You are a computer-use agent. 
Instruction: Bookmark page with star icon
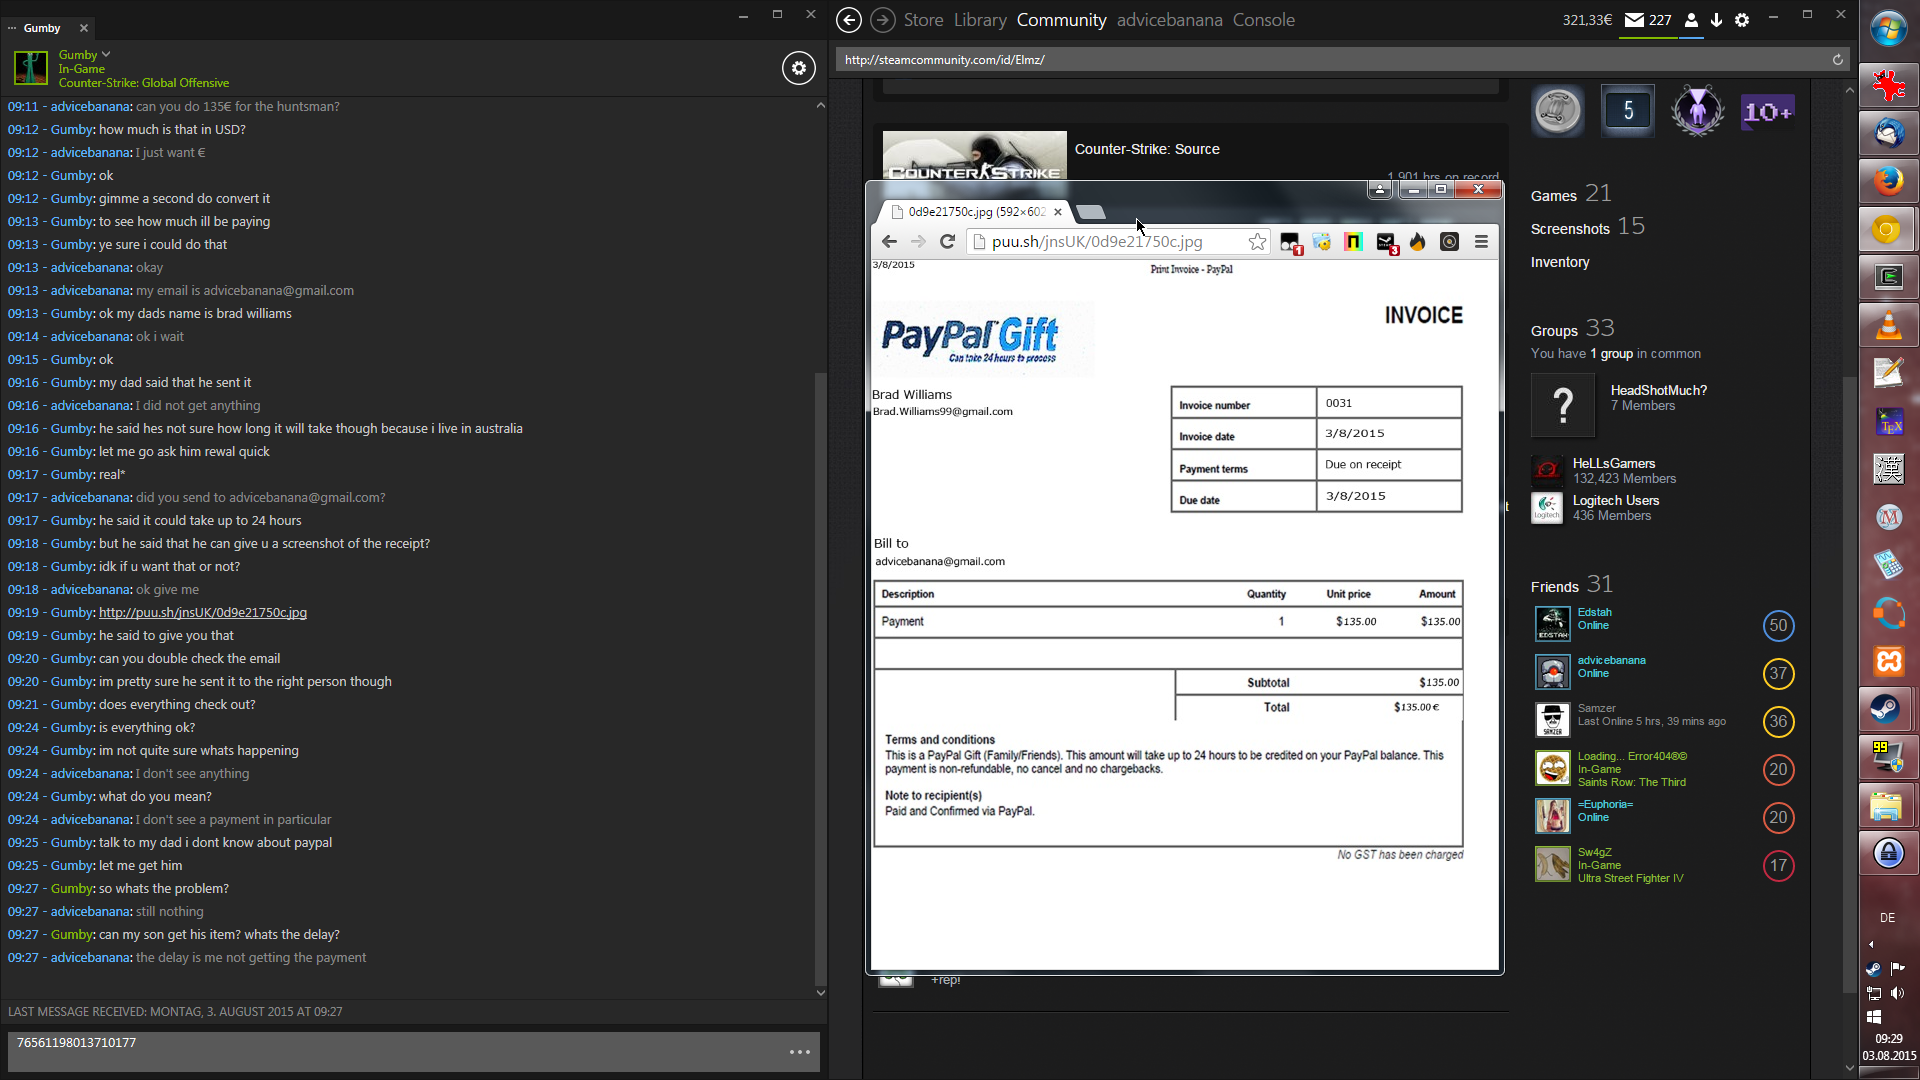(x=1257, y=241)
